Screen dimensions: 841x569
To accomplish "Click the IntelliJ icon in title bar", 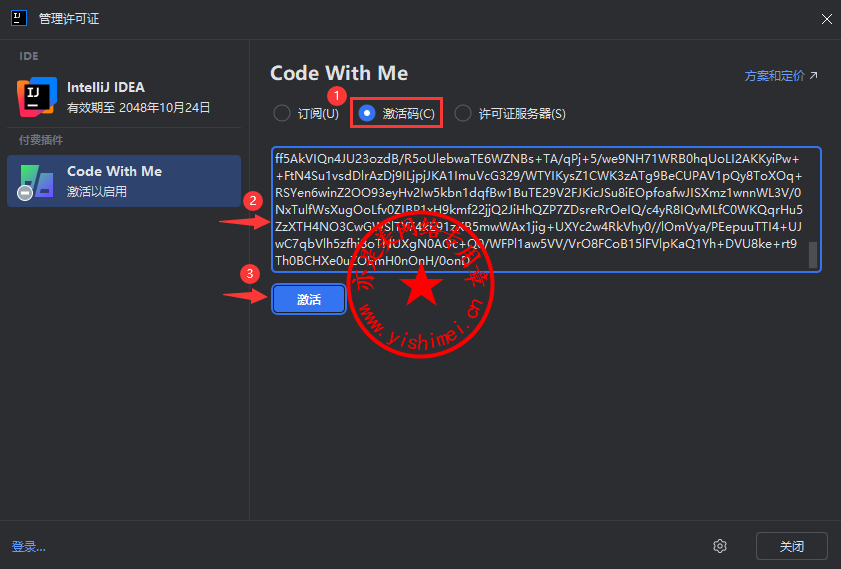I will point(19,18).
